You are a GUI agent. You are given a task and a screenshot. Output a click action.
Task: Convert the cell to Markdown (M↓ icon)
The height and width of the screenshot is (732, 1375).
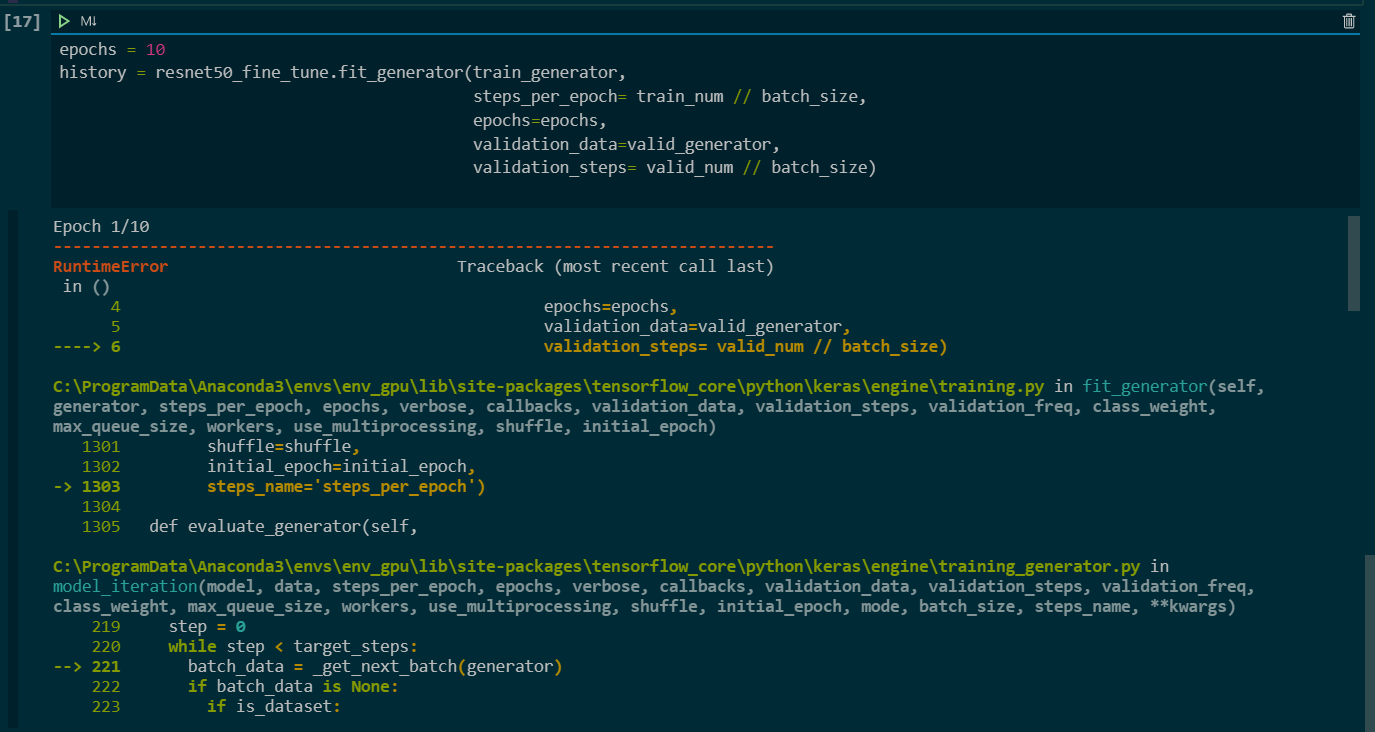pyautogui.click(x=89, y=21)
